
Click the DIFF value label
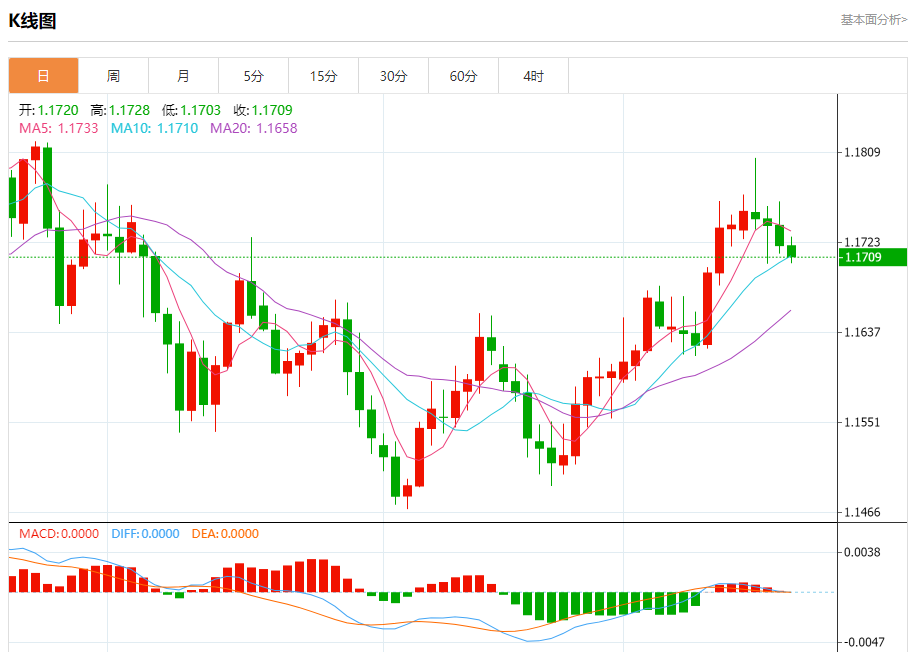coord(143,534)
